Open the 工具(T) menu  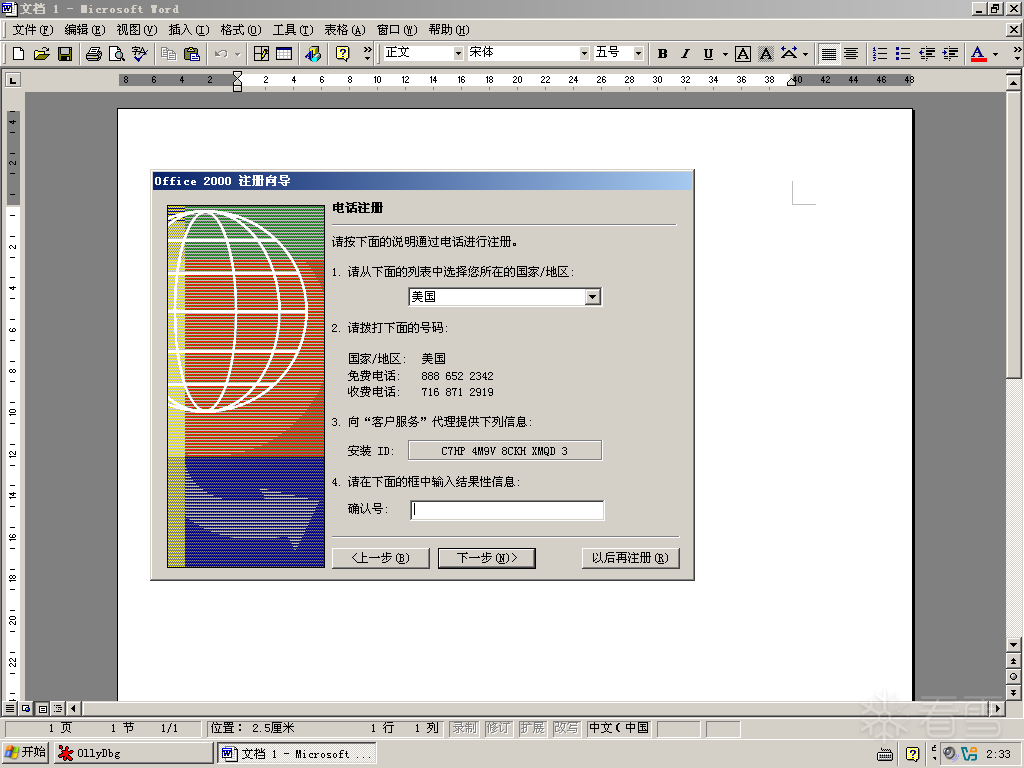click(x=293, y=30)
